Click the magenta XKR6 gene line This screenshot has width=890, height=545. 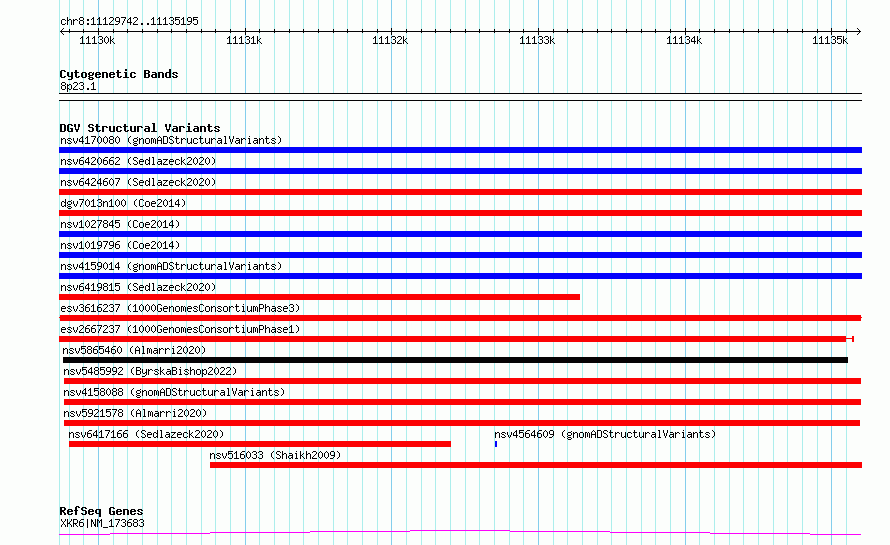[460, 533]
